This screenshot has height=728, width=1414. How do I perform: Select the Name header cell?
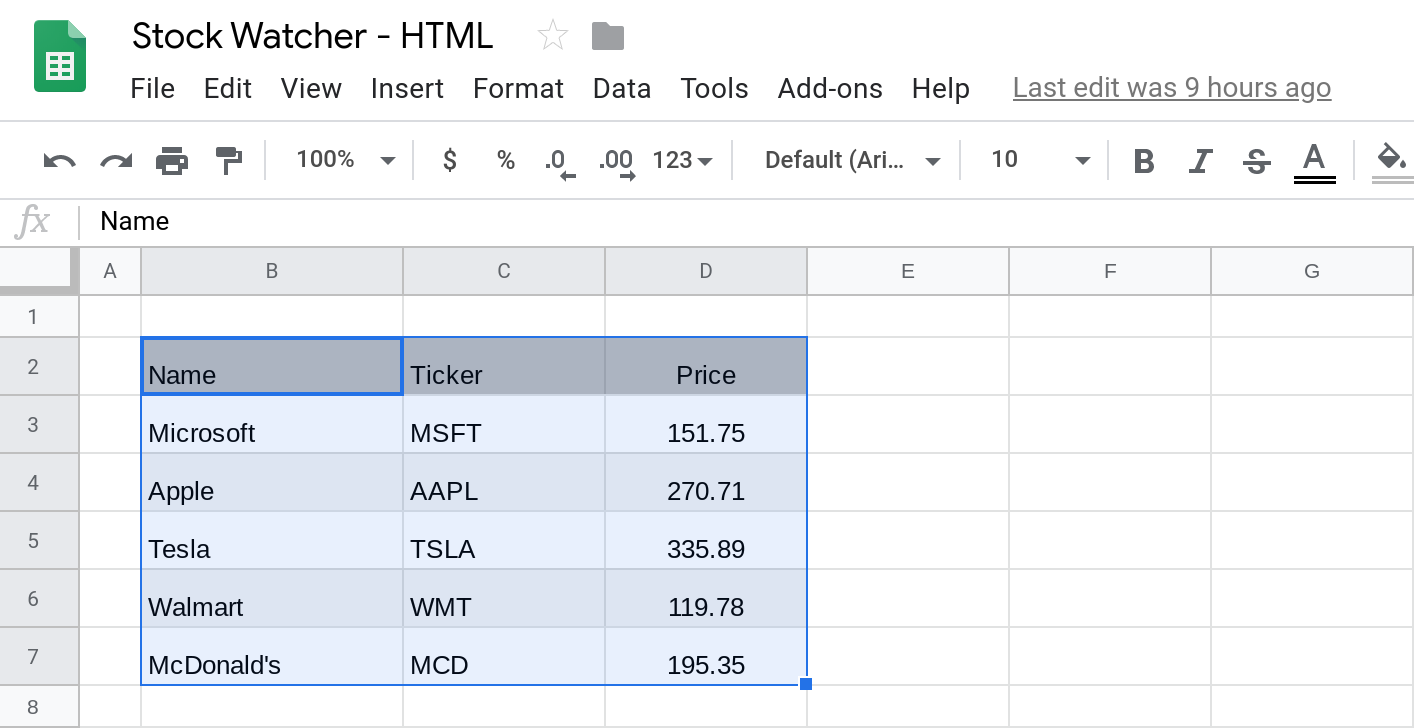click(272, 367)
